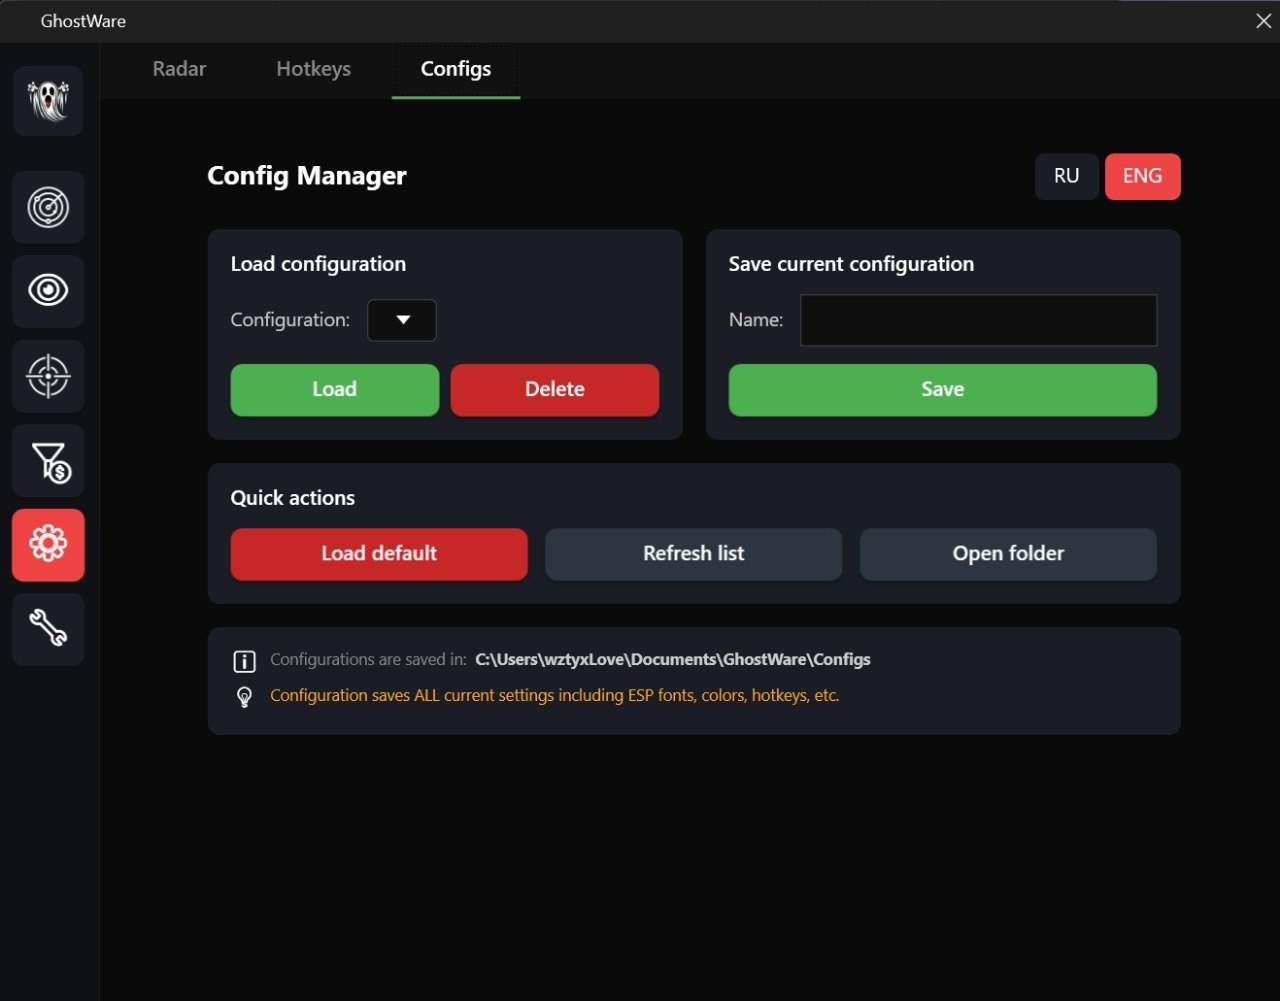Click the info icon beside the configurations path
Screen dimensions: 1280x1001
click(244, 661)
